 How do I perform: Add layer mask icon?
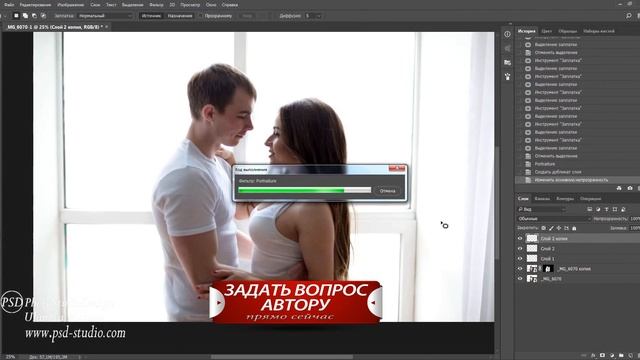tap(602, 356)
